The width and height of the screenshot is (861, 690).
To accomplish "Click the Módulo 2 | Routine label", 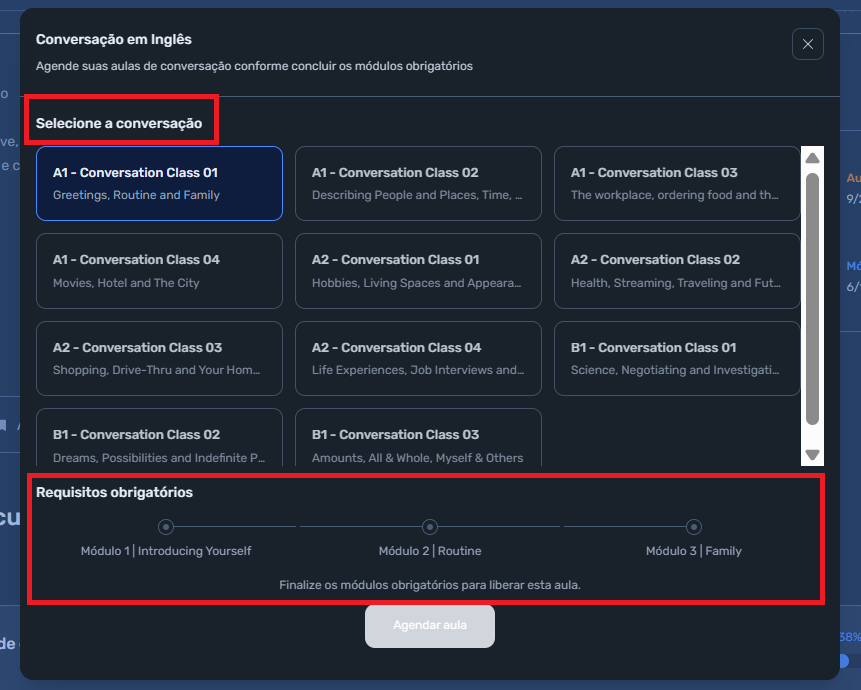I will [430, 551].
